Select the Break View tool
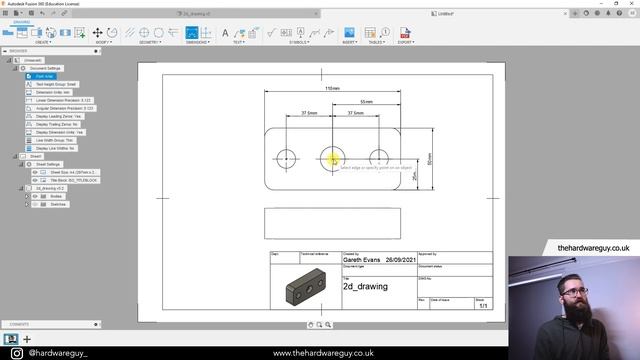 point(65,33)
